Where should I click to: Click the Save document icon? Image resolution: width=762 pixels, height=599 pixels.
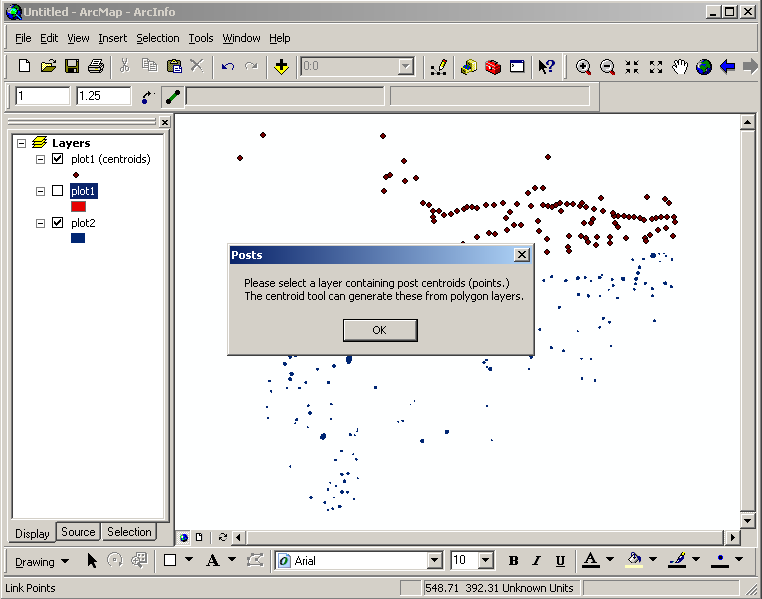coord(72,66)
